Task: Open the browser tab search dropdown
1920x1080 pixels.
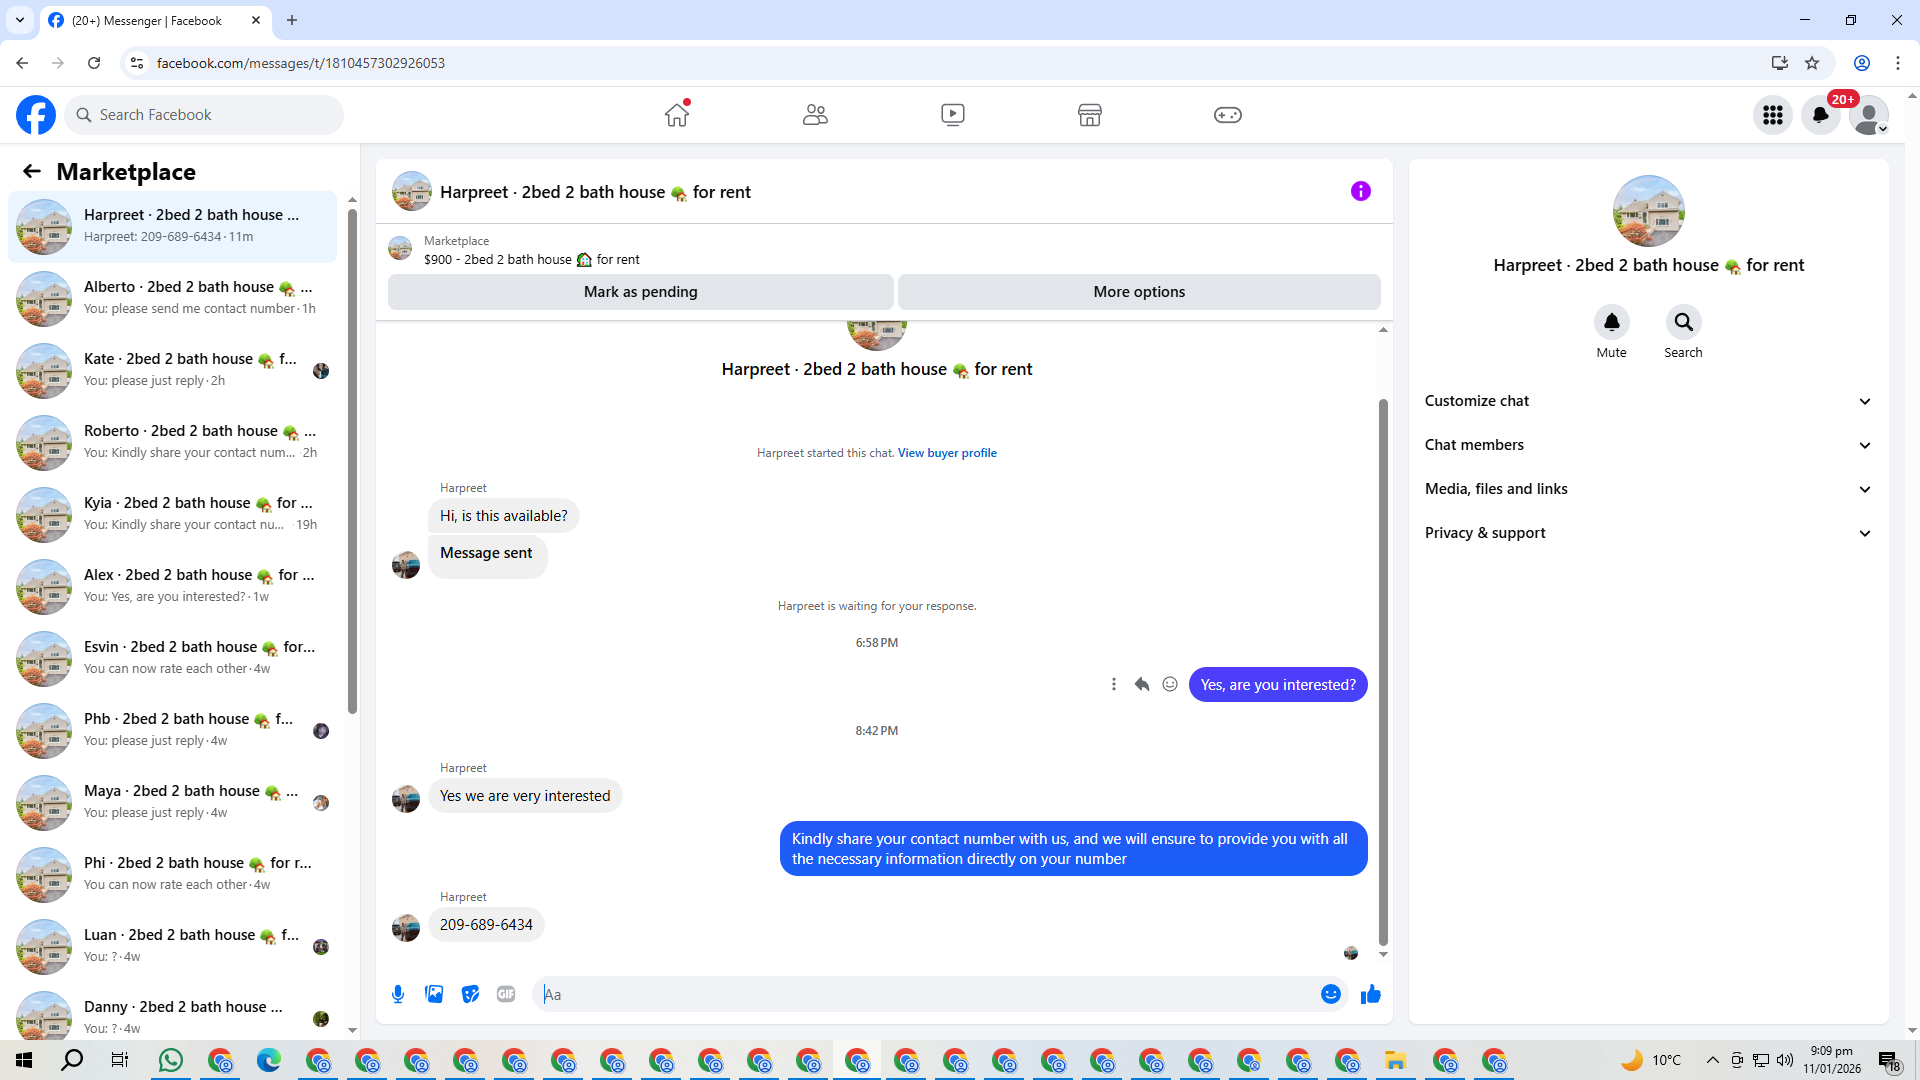Action: pos(20,20)
